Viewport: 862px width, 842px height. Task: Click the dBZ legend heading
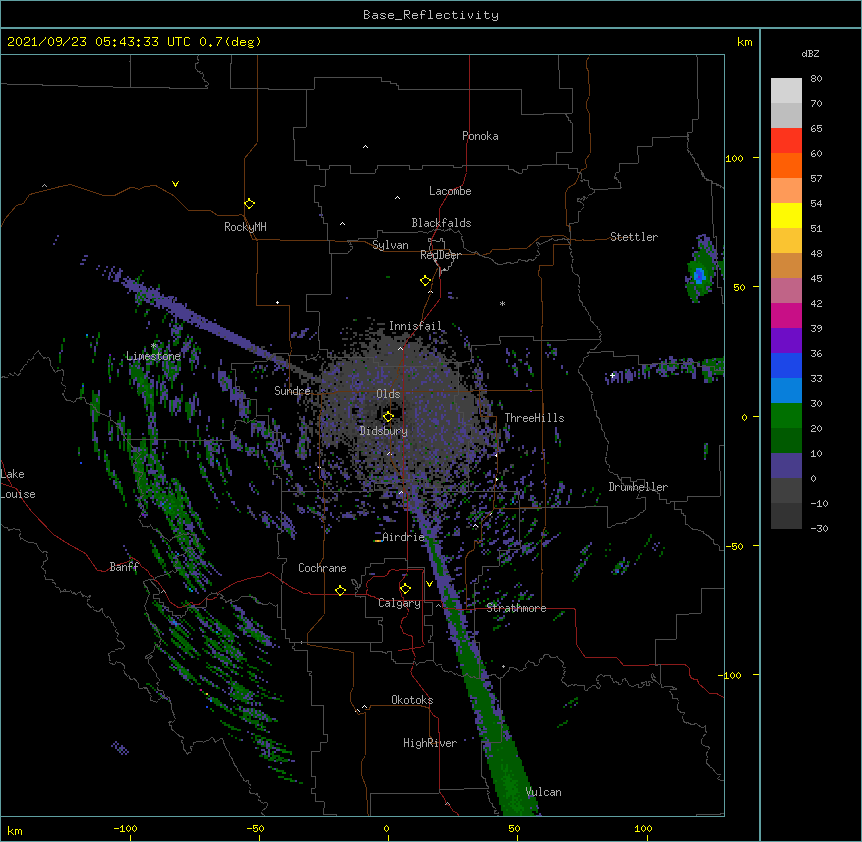pos(810,53)
